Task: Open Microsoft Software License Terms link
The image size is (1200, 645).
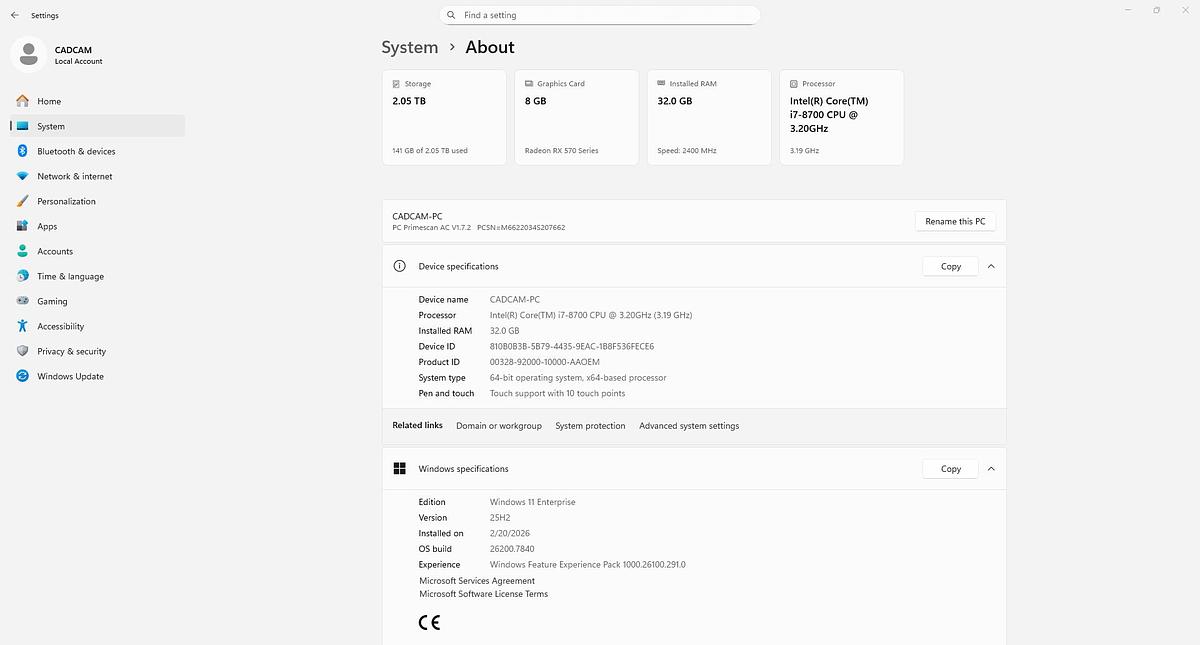Action: click(x=483, y=594)
